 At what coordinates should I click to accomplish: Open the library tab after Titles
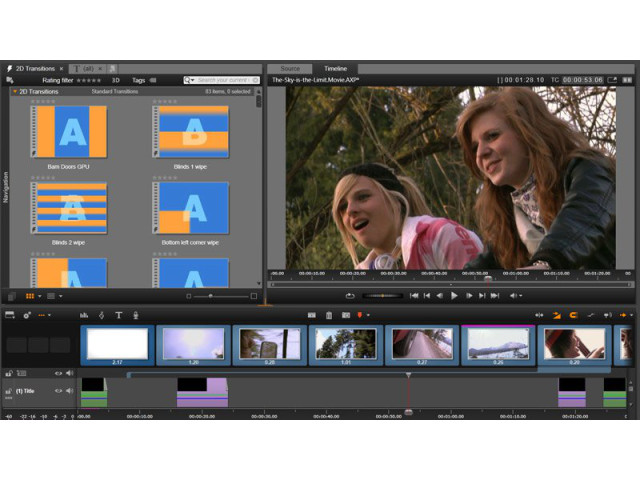pyautogui.click(x=113, y=69)
